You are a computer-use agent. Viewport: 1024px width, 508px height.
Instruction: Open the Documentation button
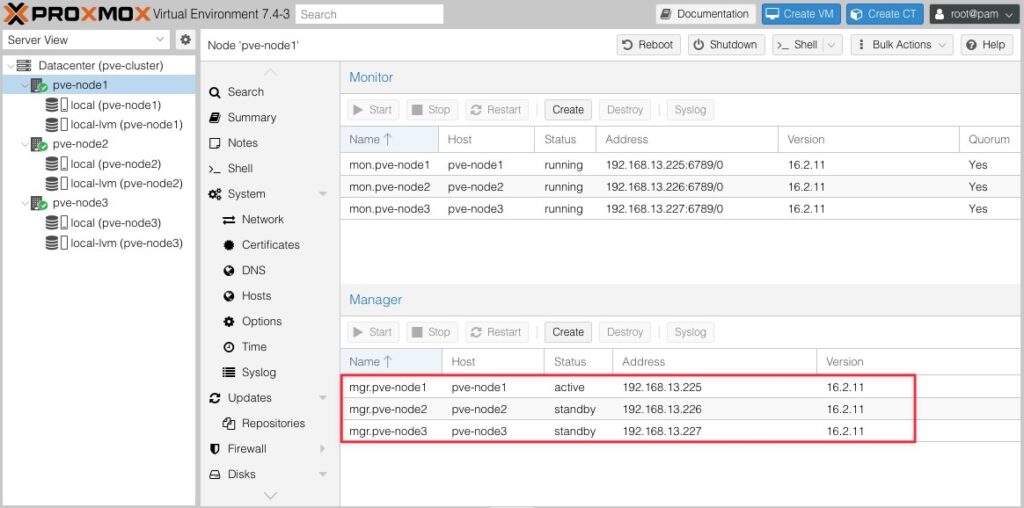(x=705, y=14)
